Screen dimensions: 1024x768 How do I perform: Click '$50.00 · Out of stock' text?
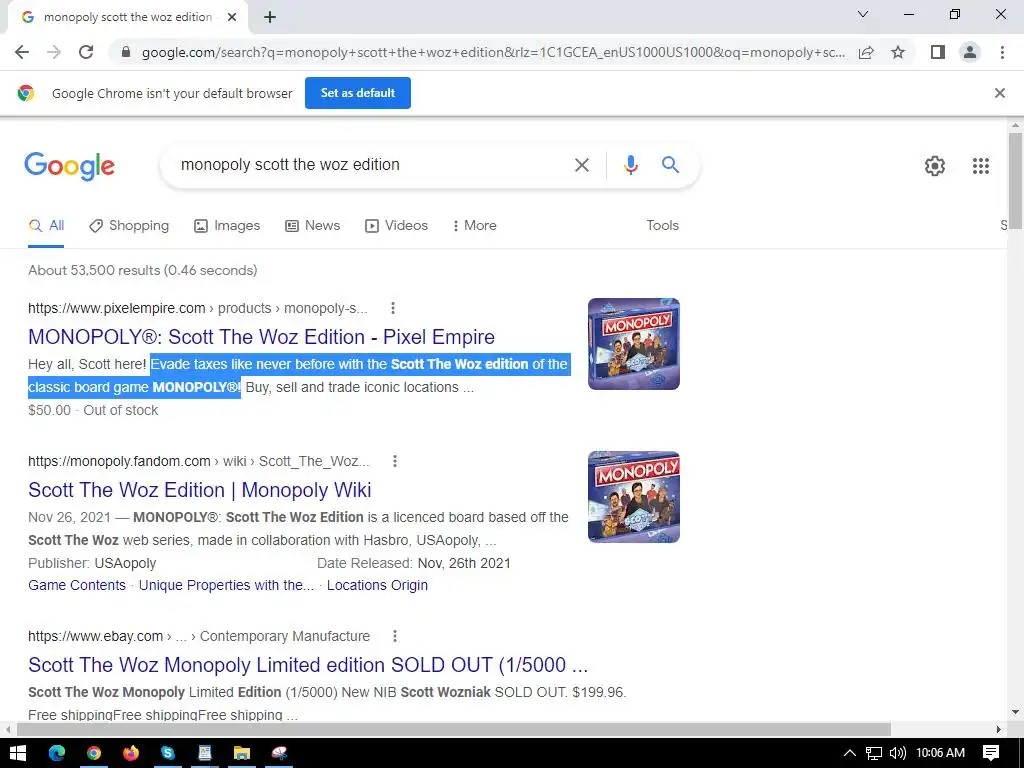click(93, 410)
